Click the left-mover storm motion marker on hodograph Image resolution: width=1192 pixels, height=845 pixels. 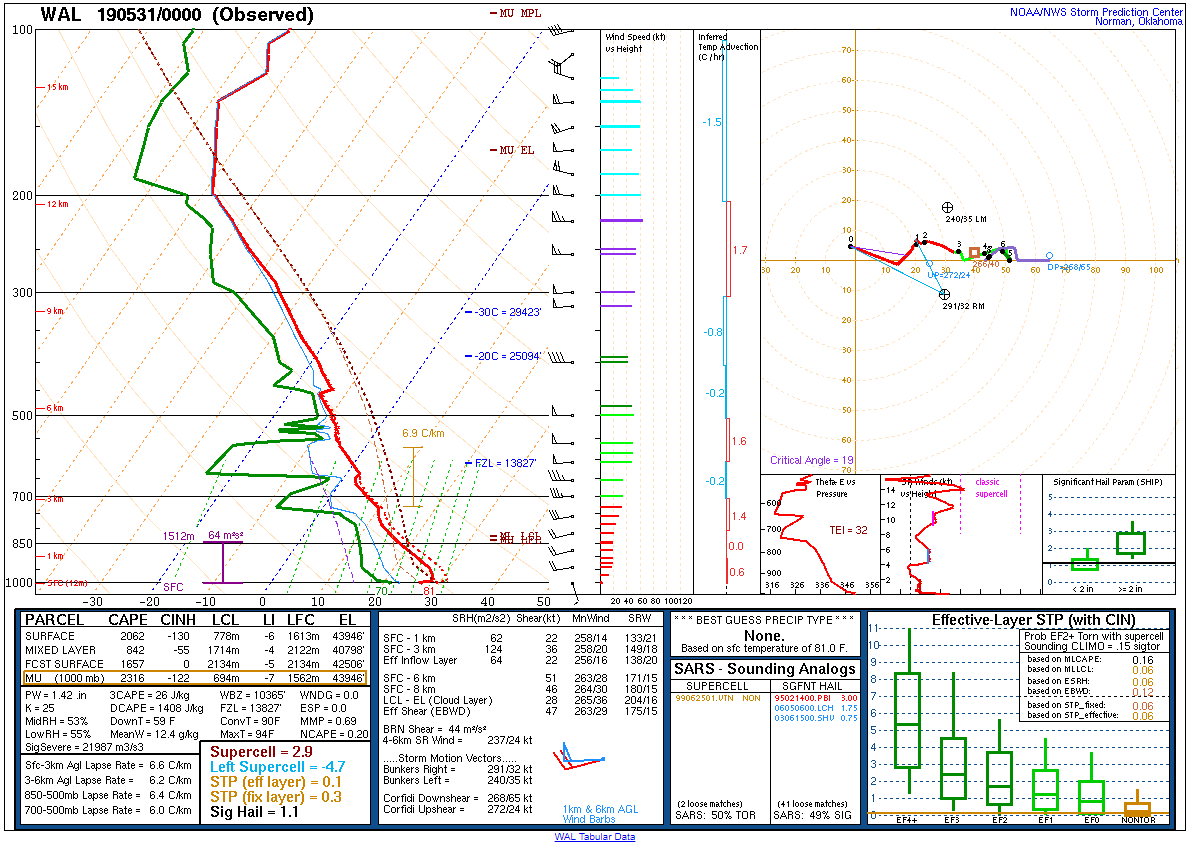947,207
